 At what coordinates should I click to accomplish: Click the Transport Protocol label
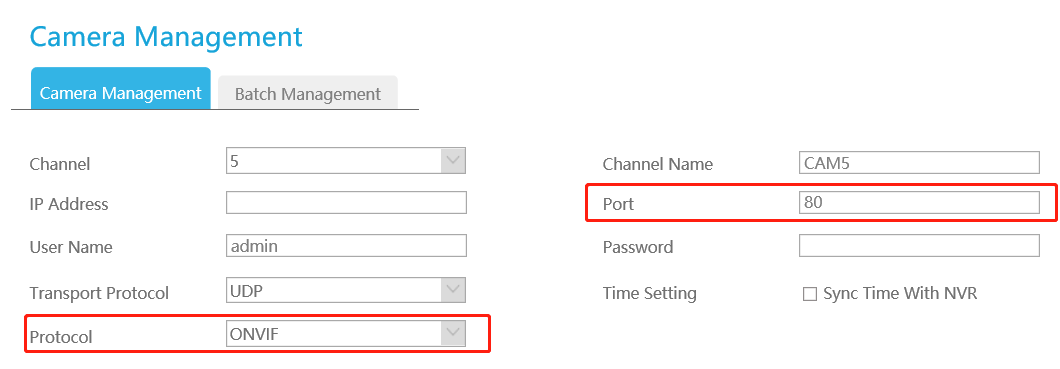[x=99, y=293]
